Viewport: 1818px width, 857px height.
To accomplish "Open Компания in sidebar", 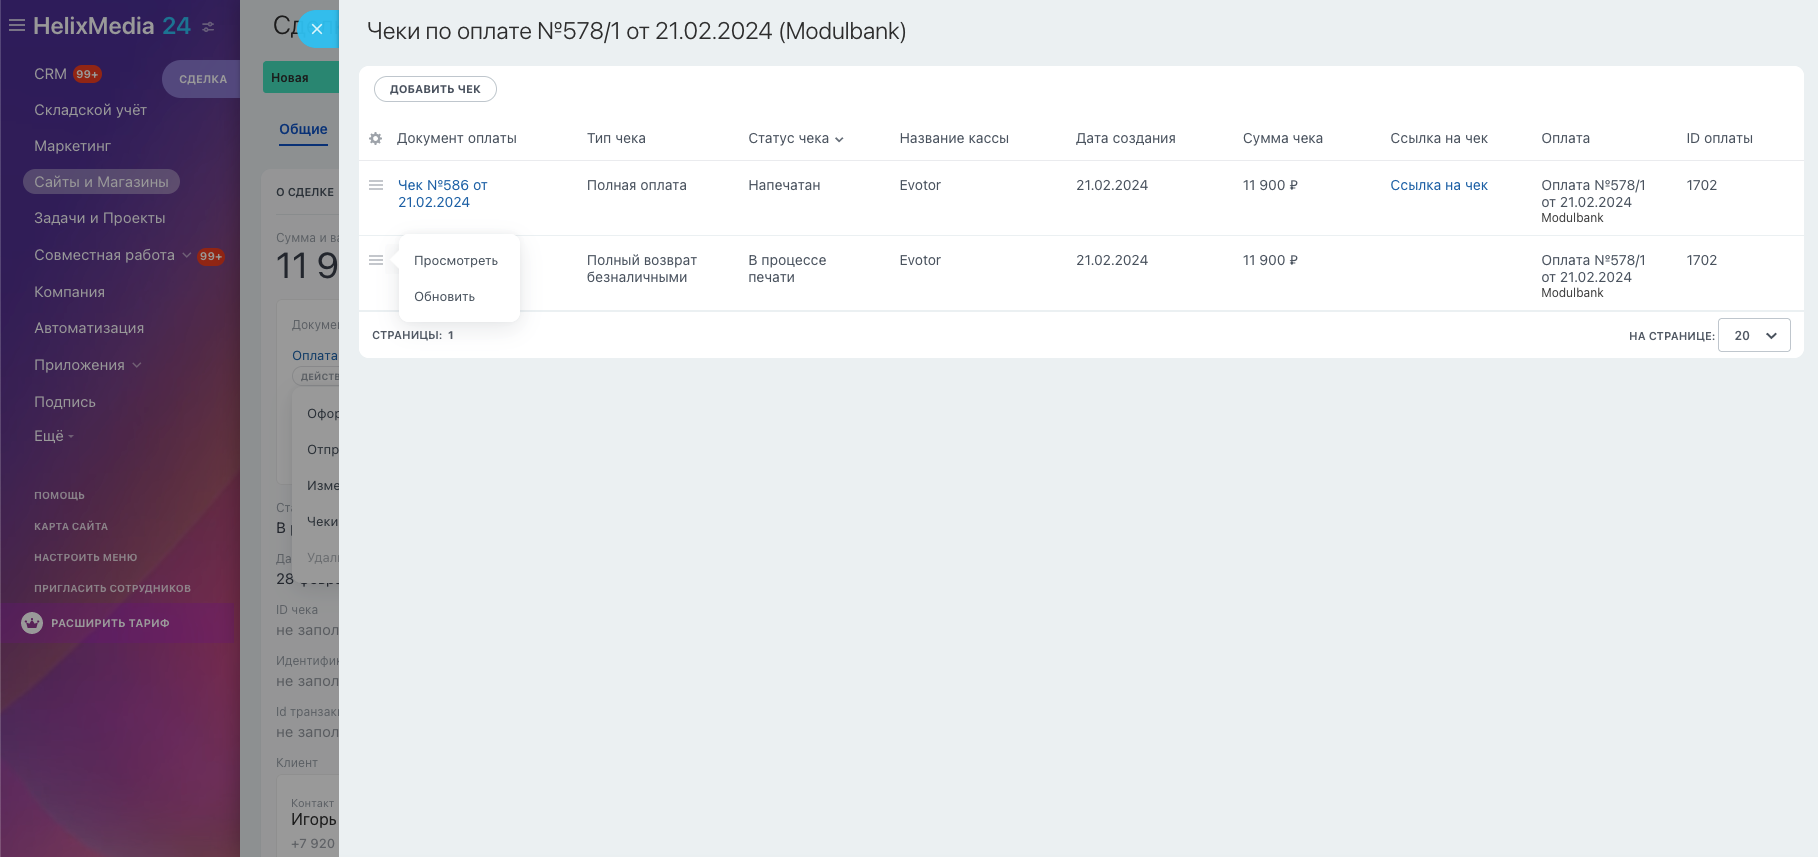I will point(69,292).
